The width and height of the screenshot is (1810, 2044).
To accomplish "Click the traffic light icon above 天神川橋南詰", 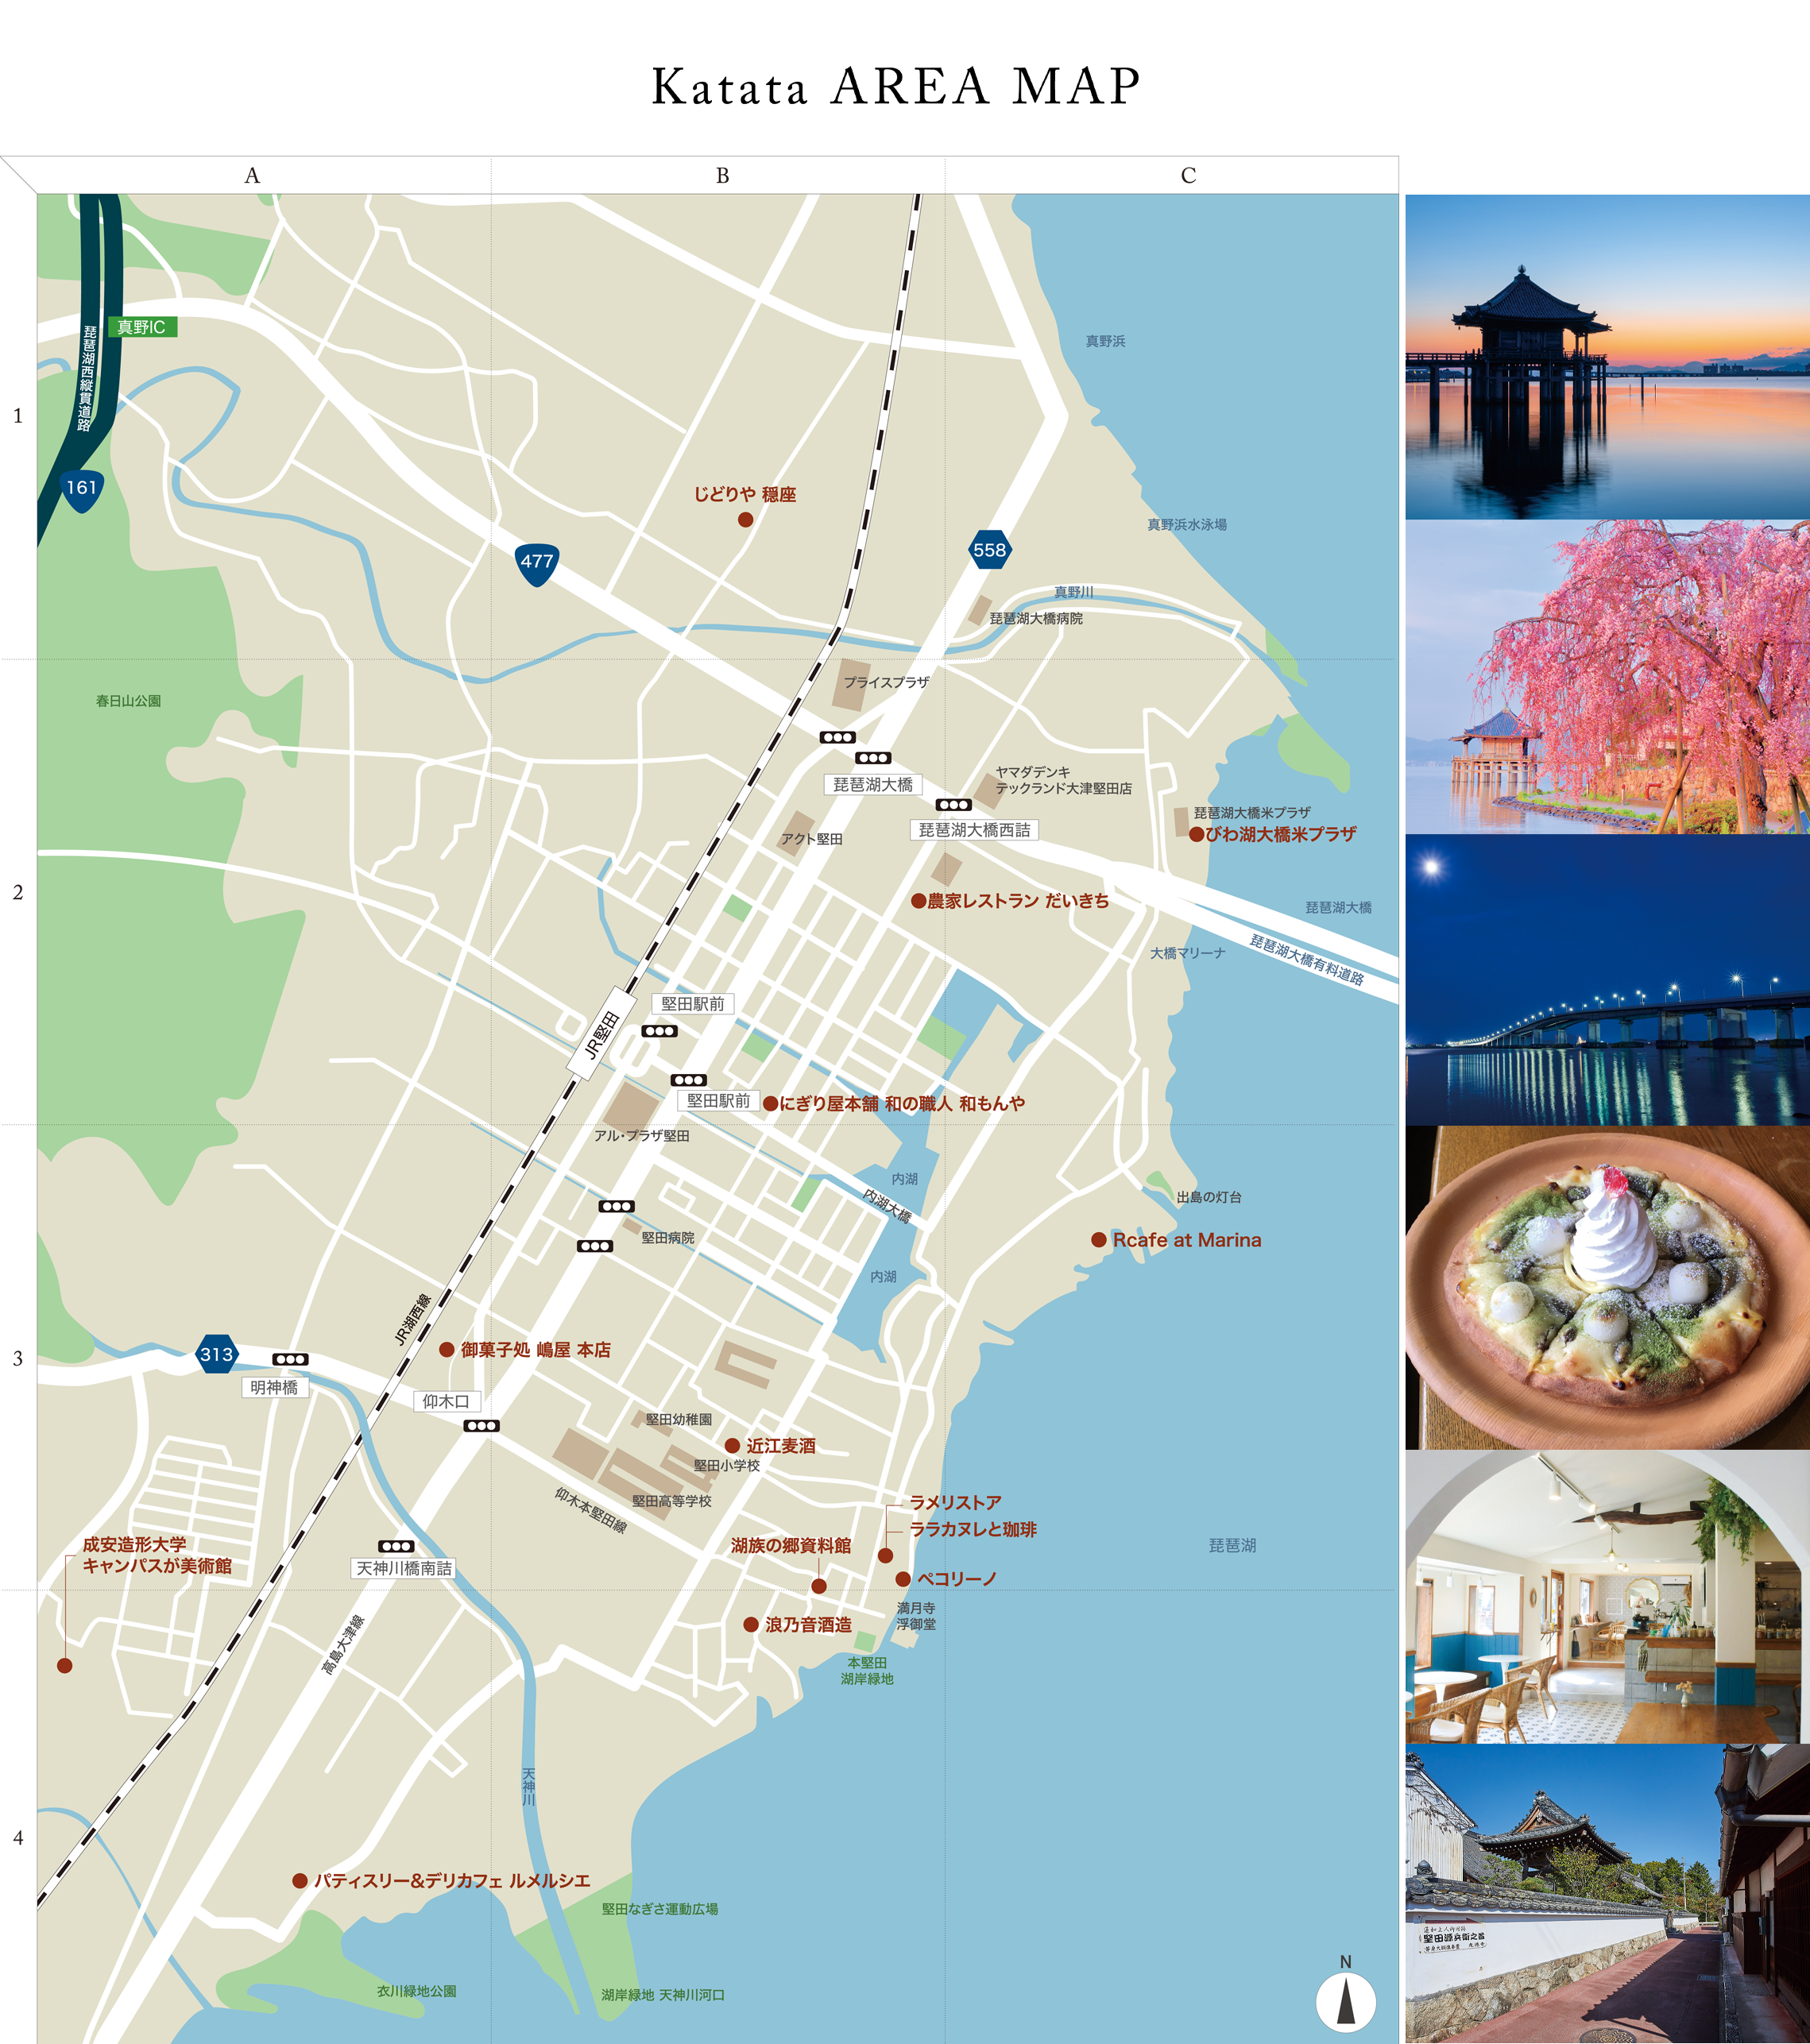I will click(396, 1546).
